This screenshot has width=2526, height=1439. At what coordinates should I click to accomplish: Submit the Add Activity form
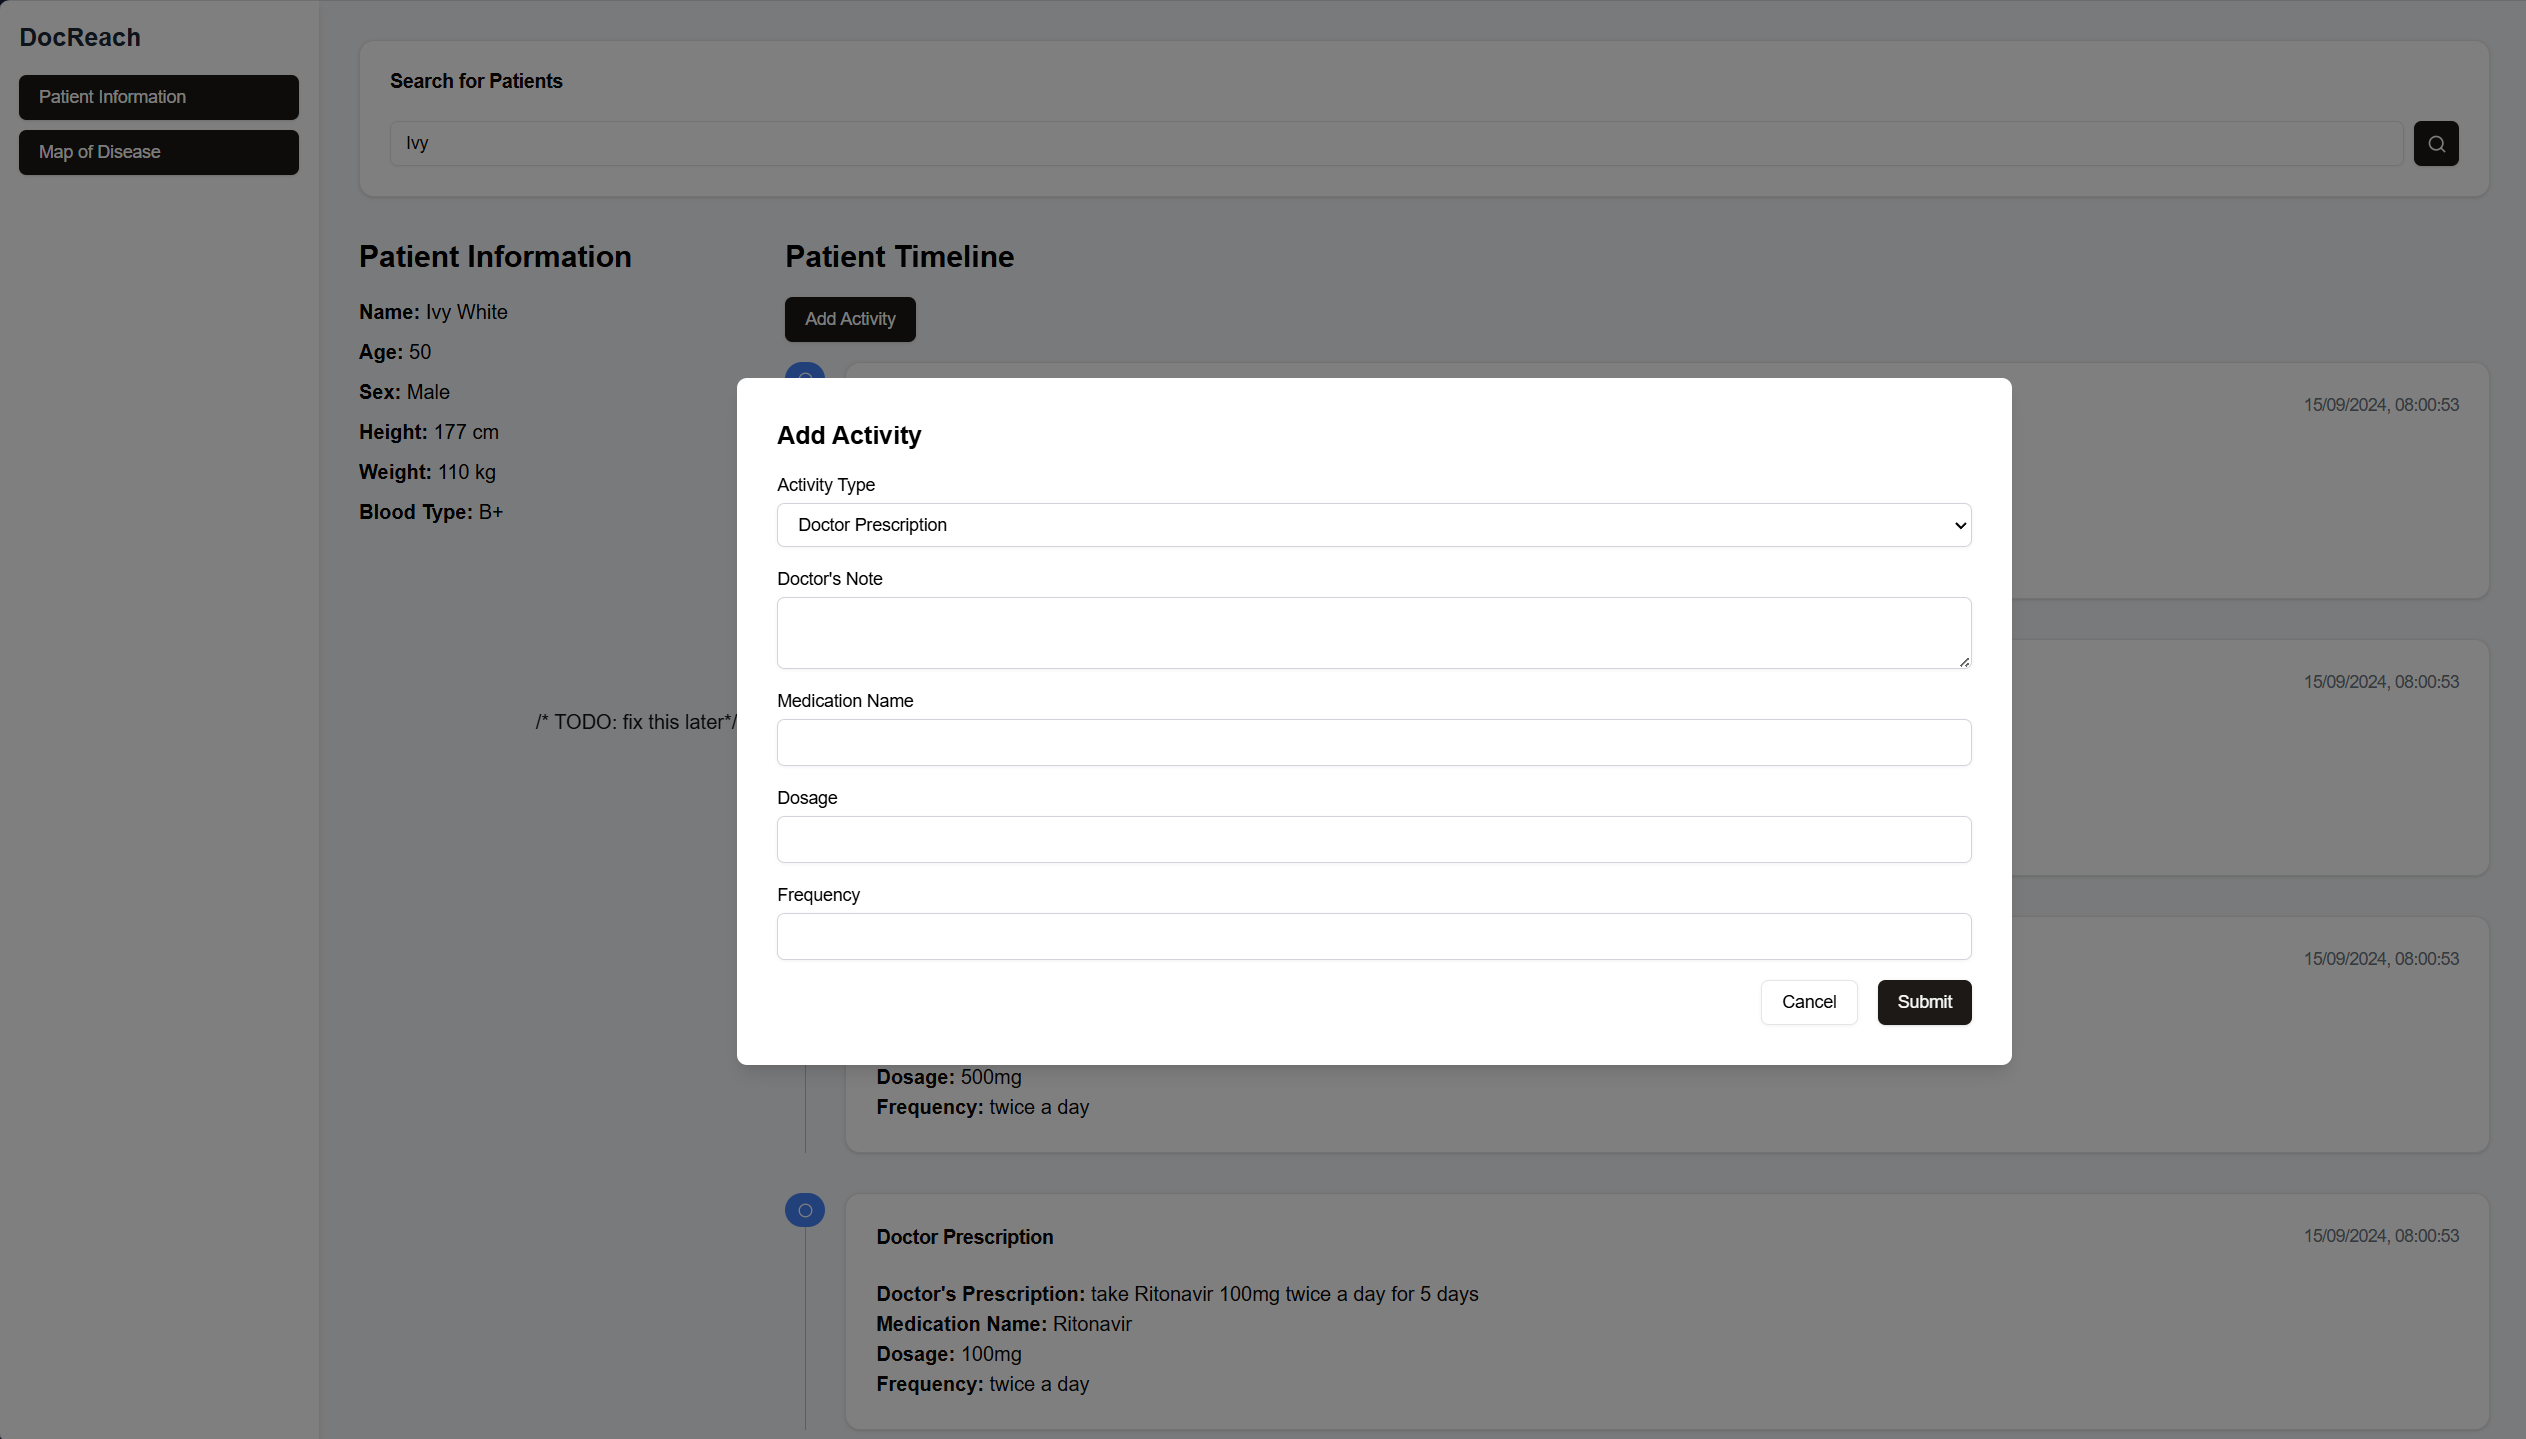tap(1923, 1002)
